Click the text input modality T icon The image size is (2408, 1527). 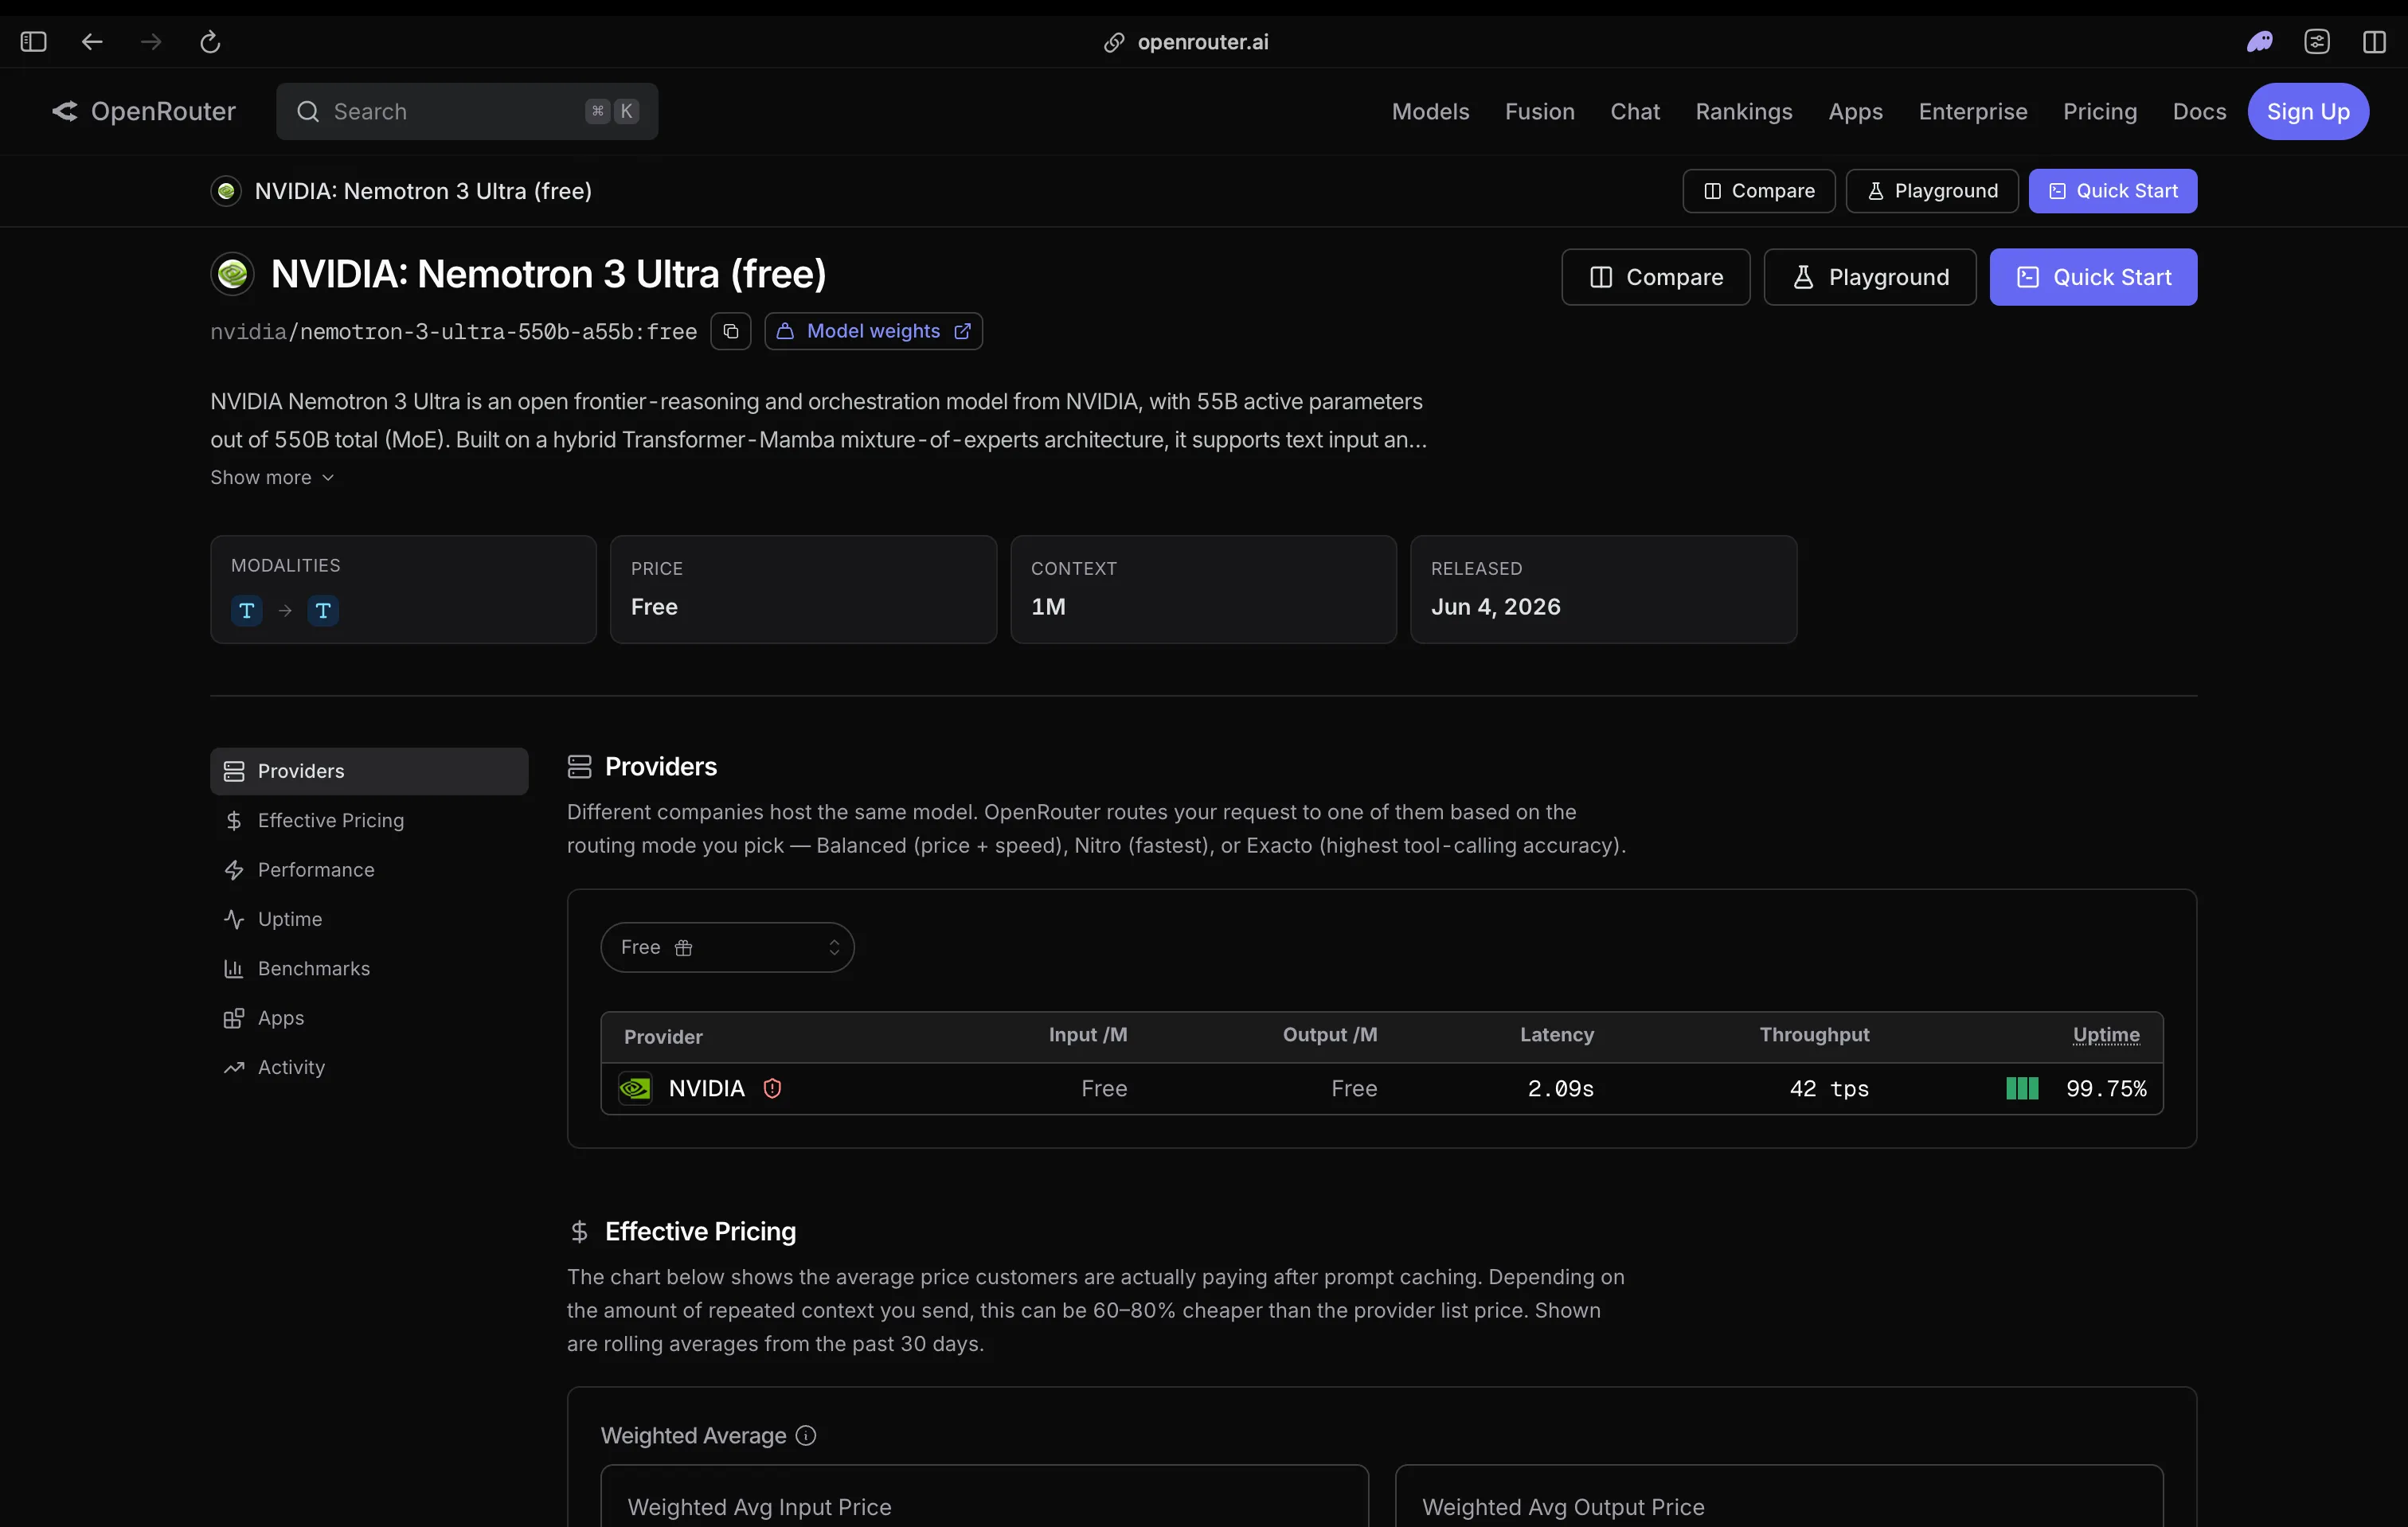247,610
